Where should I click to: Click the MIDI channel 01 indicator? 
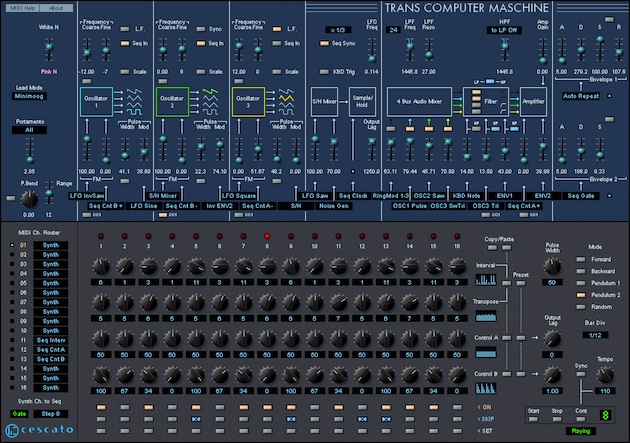click(12, 245)
